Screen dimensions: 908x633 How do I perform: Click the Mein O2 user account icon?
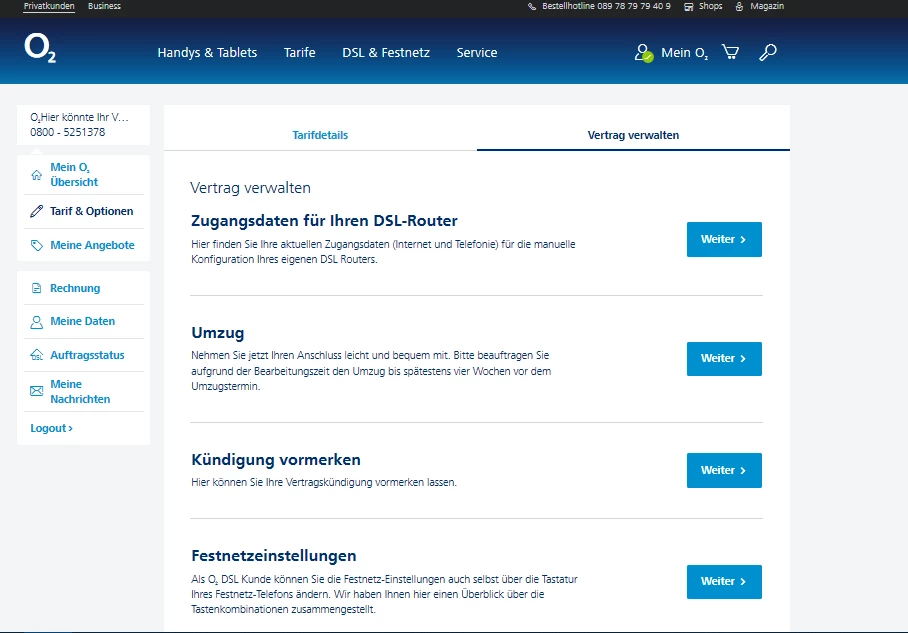click(643, 53)
